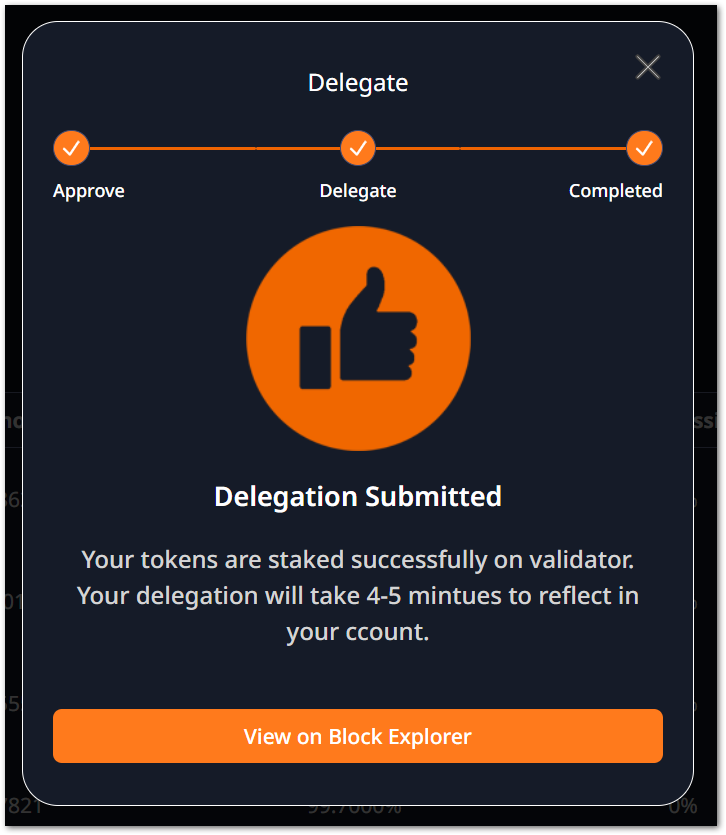This screenshot has height=835, width=726.
Task: Select the Delegate step label under the stepper
Action: (x=358, y=191)
